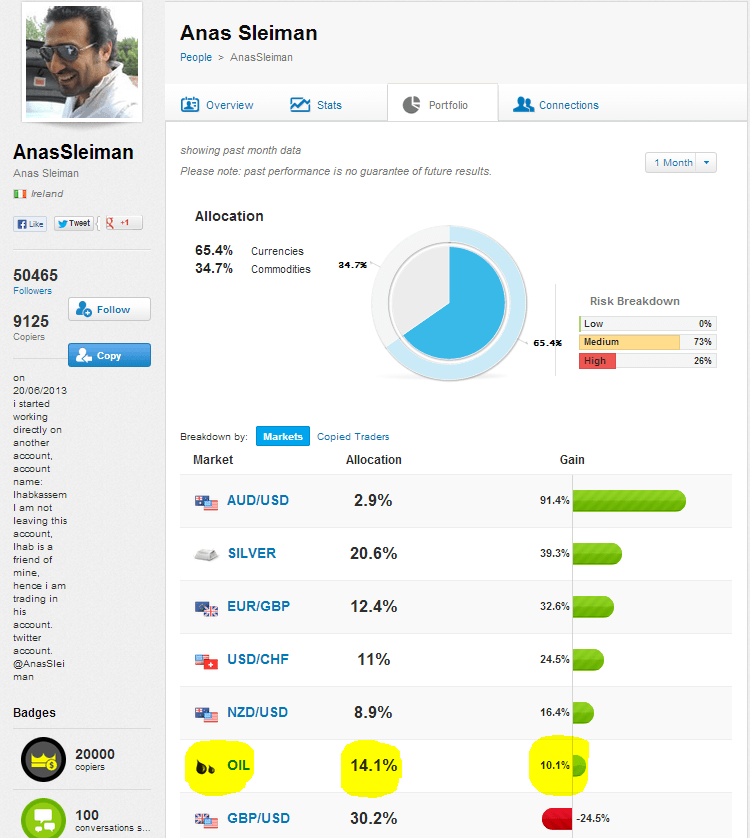Go to the People breadcrumb link

[x=196, y=57]
